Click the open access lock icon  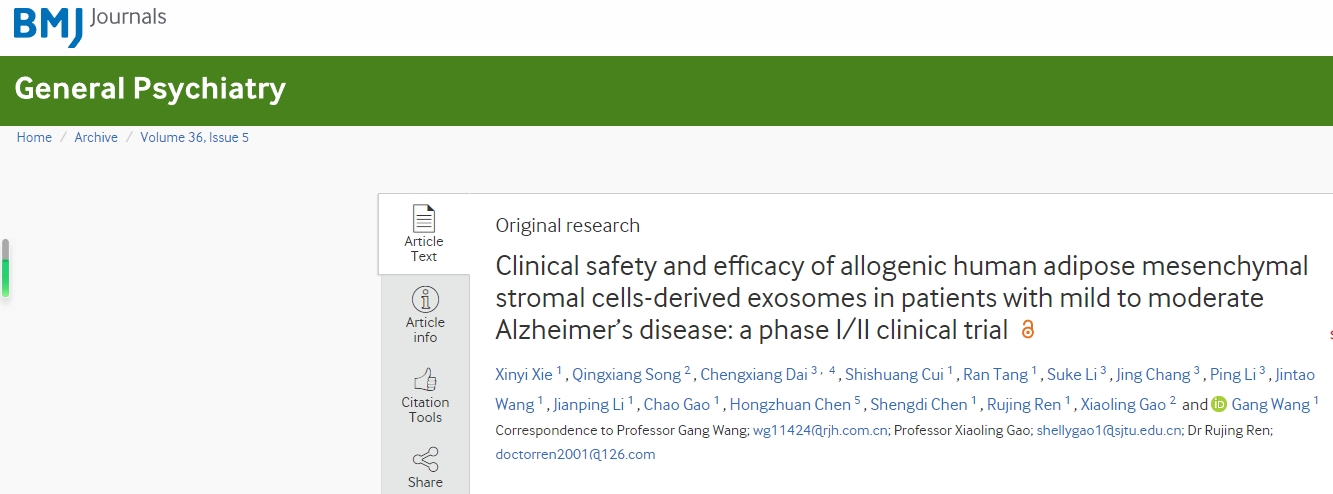tap(1027, 329)
